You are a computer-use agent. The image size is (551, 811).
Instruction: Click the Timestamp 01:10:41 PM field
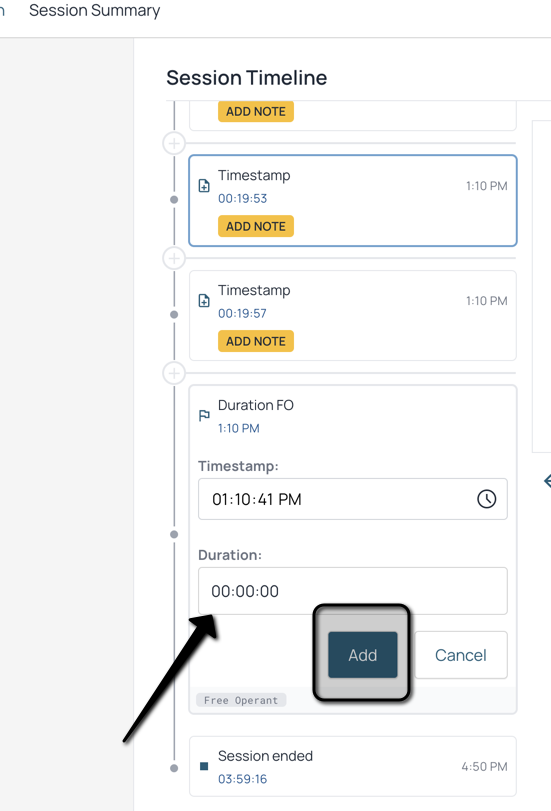pyautogui.click(x=353, y=499)
